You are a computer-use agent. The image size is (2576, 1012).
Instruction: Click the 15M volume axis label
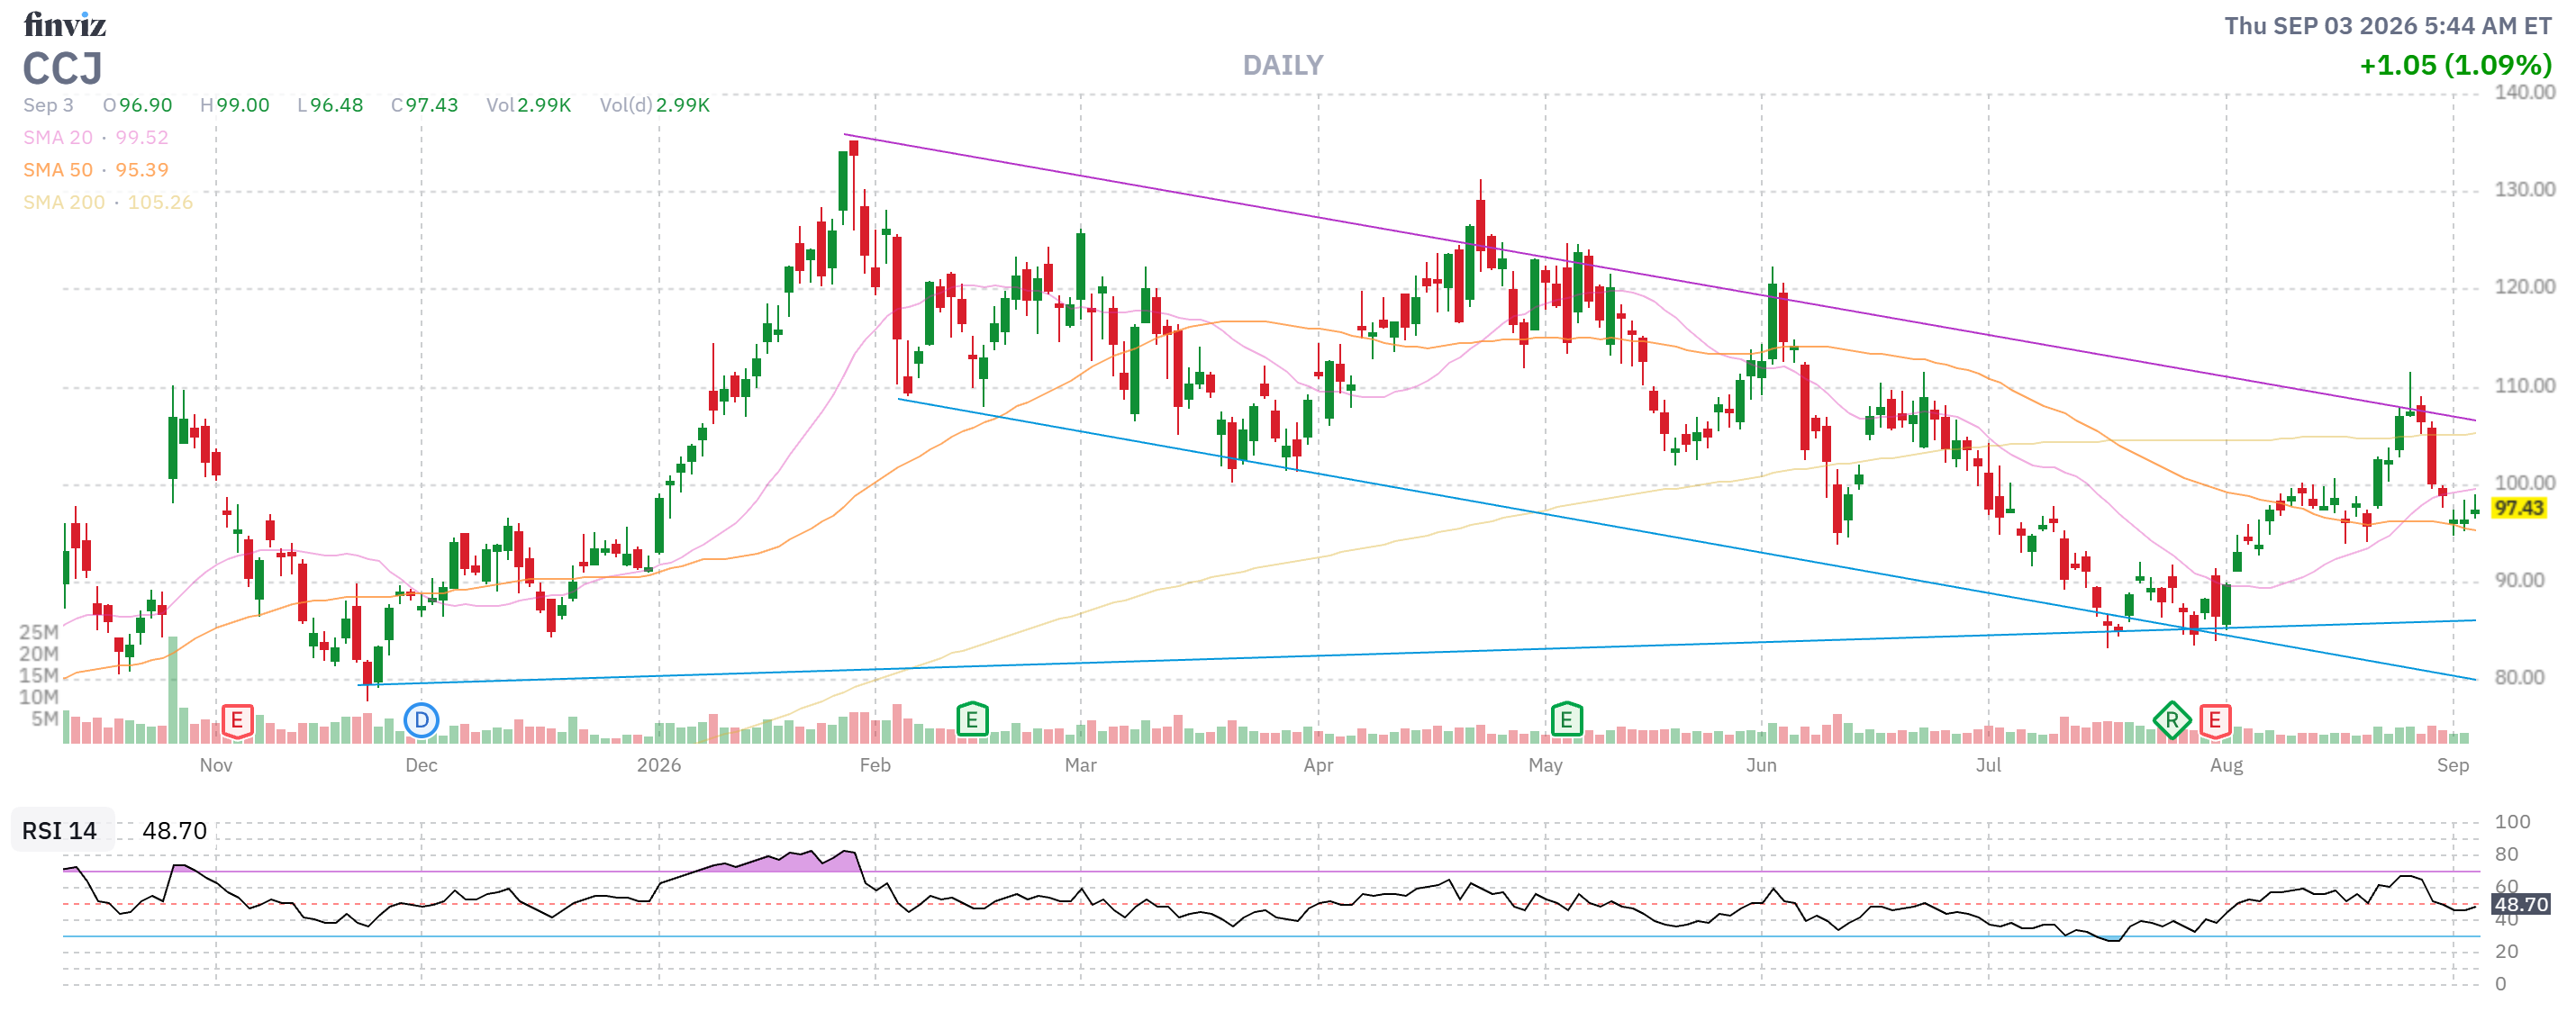39,676
